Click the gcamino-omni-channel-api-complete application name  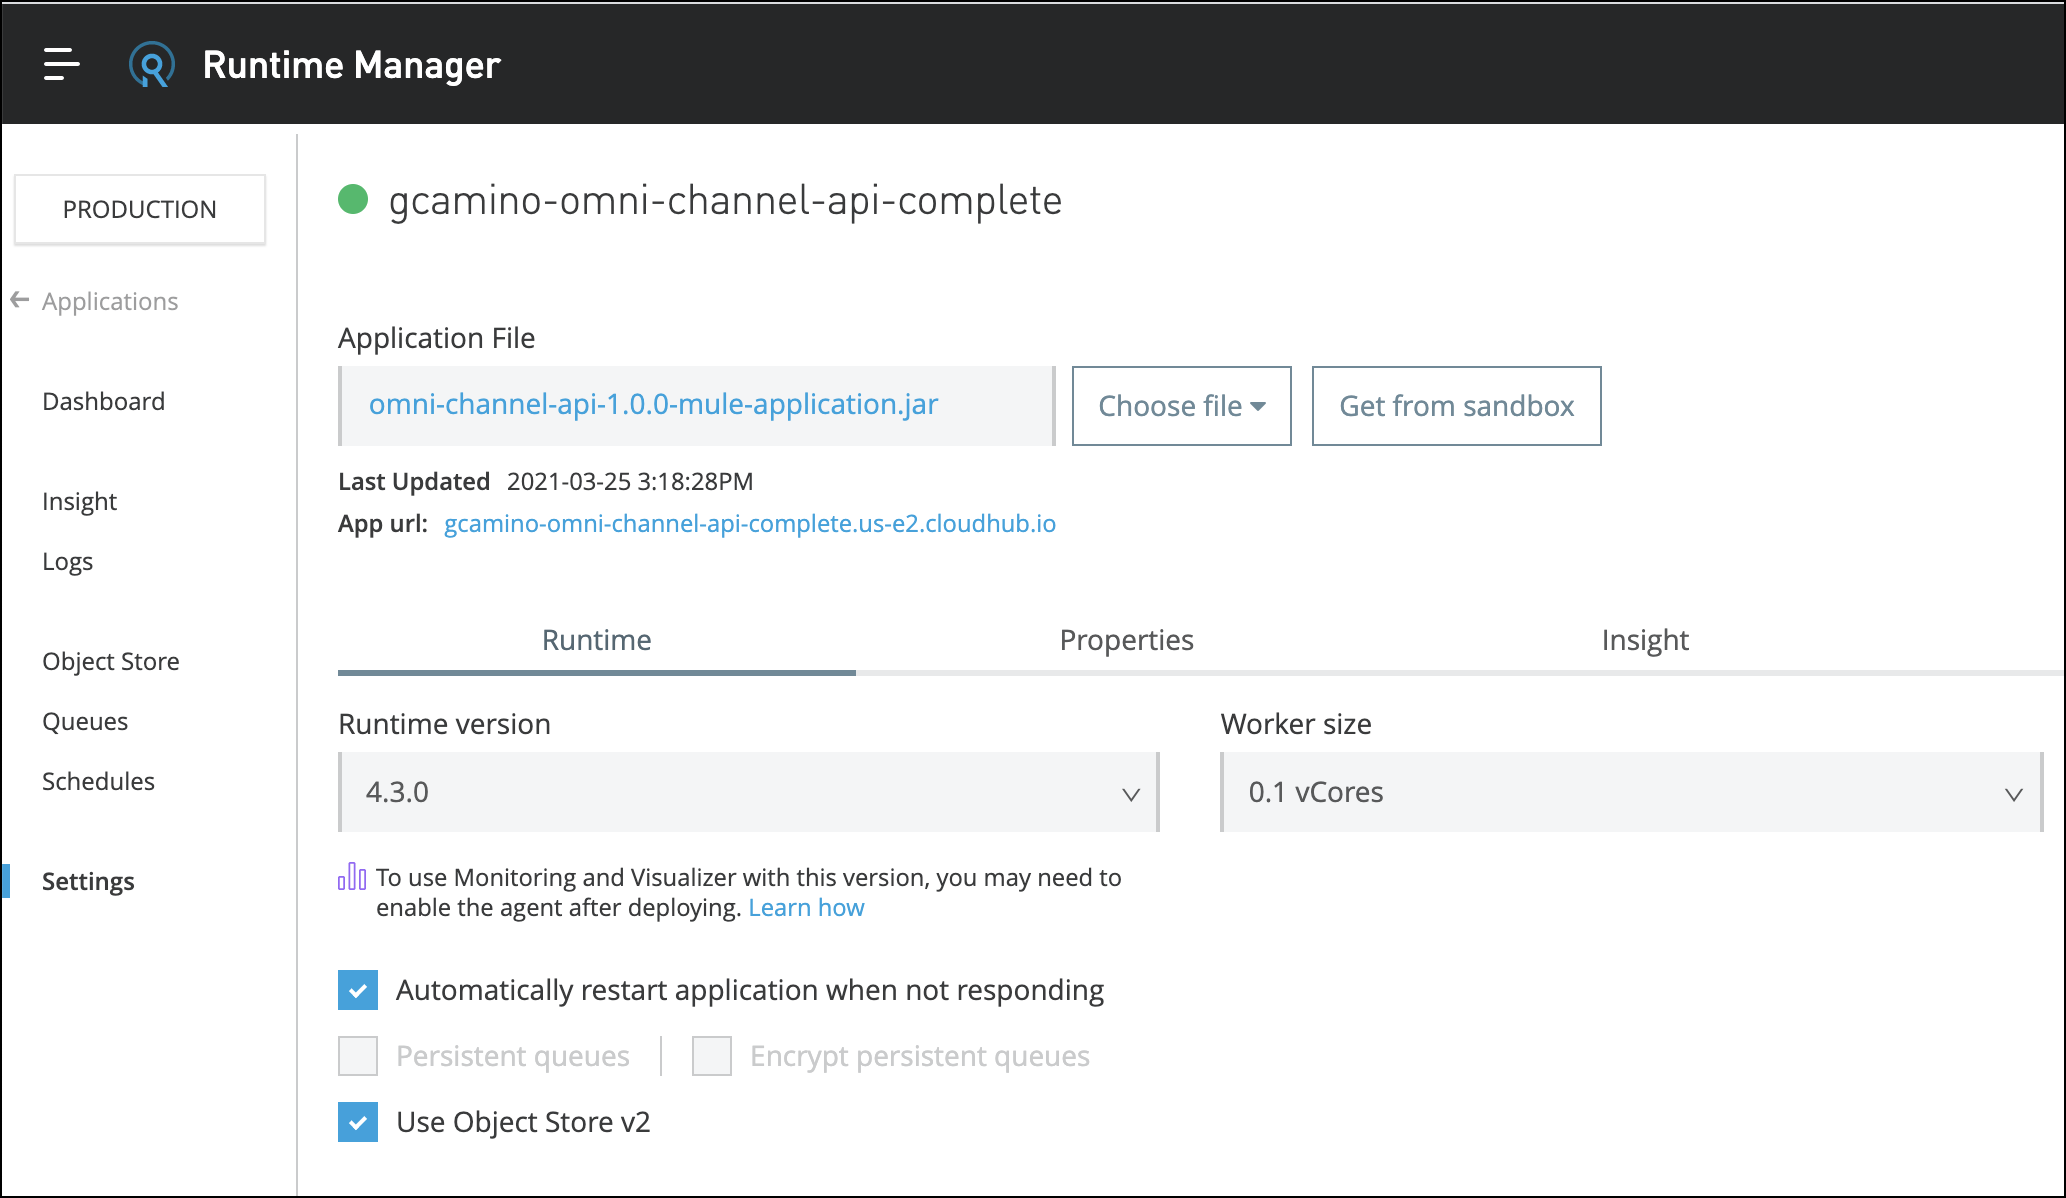(x=725, y=200)
